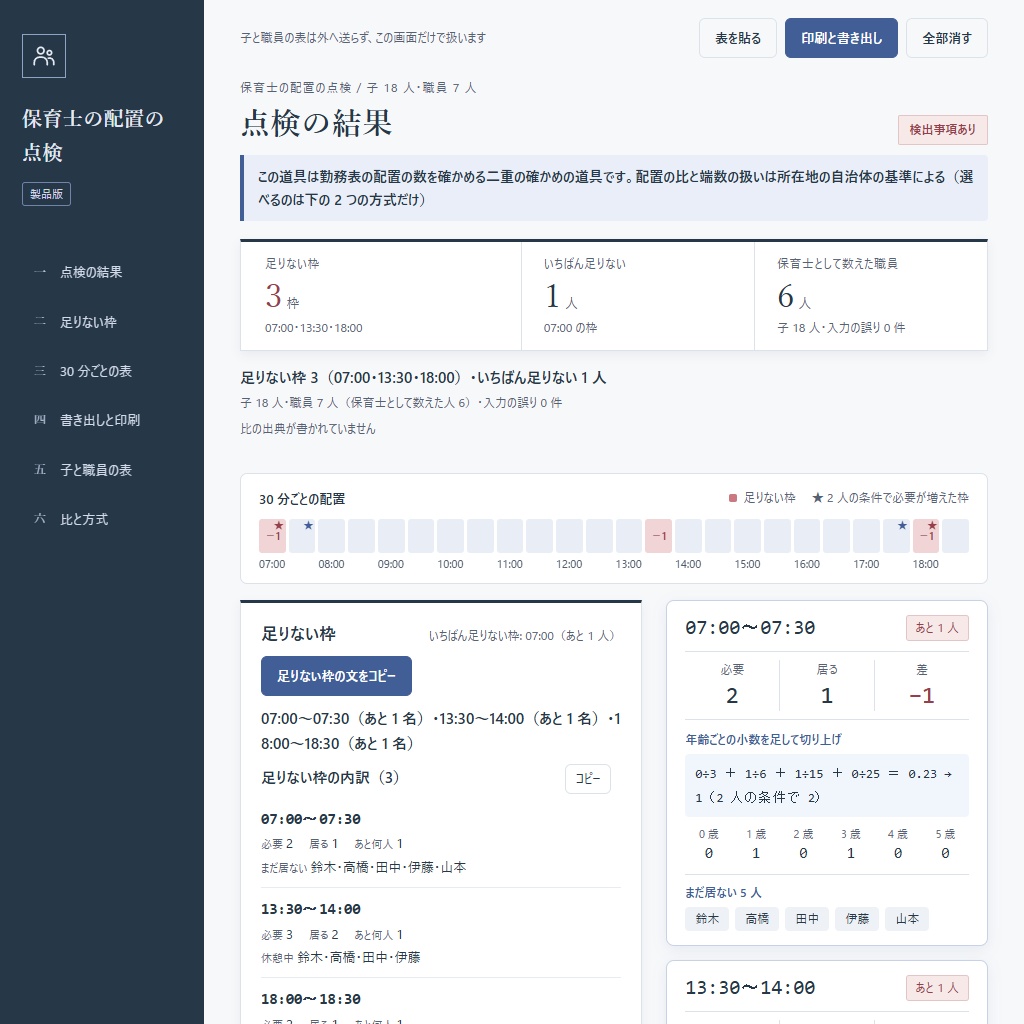
Task: Open the 13:30〜14:00 entry in shortage breakdown list
Action: [441, 933]
